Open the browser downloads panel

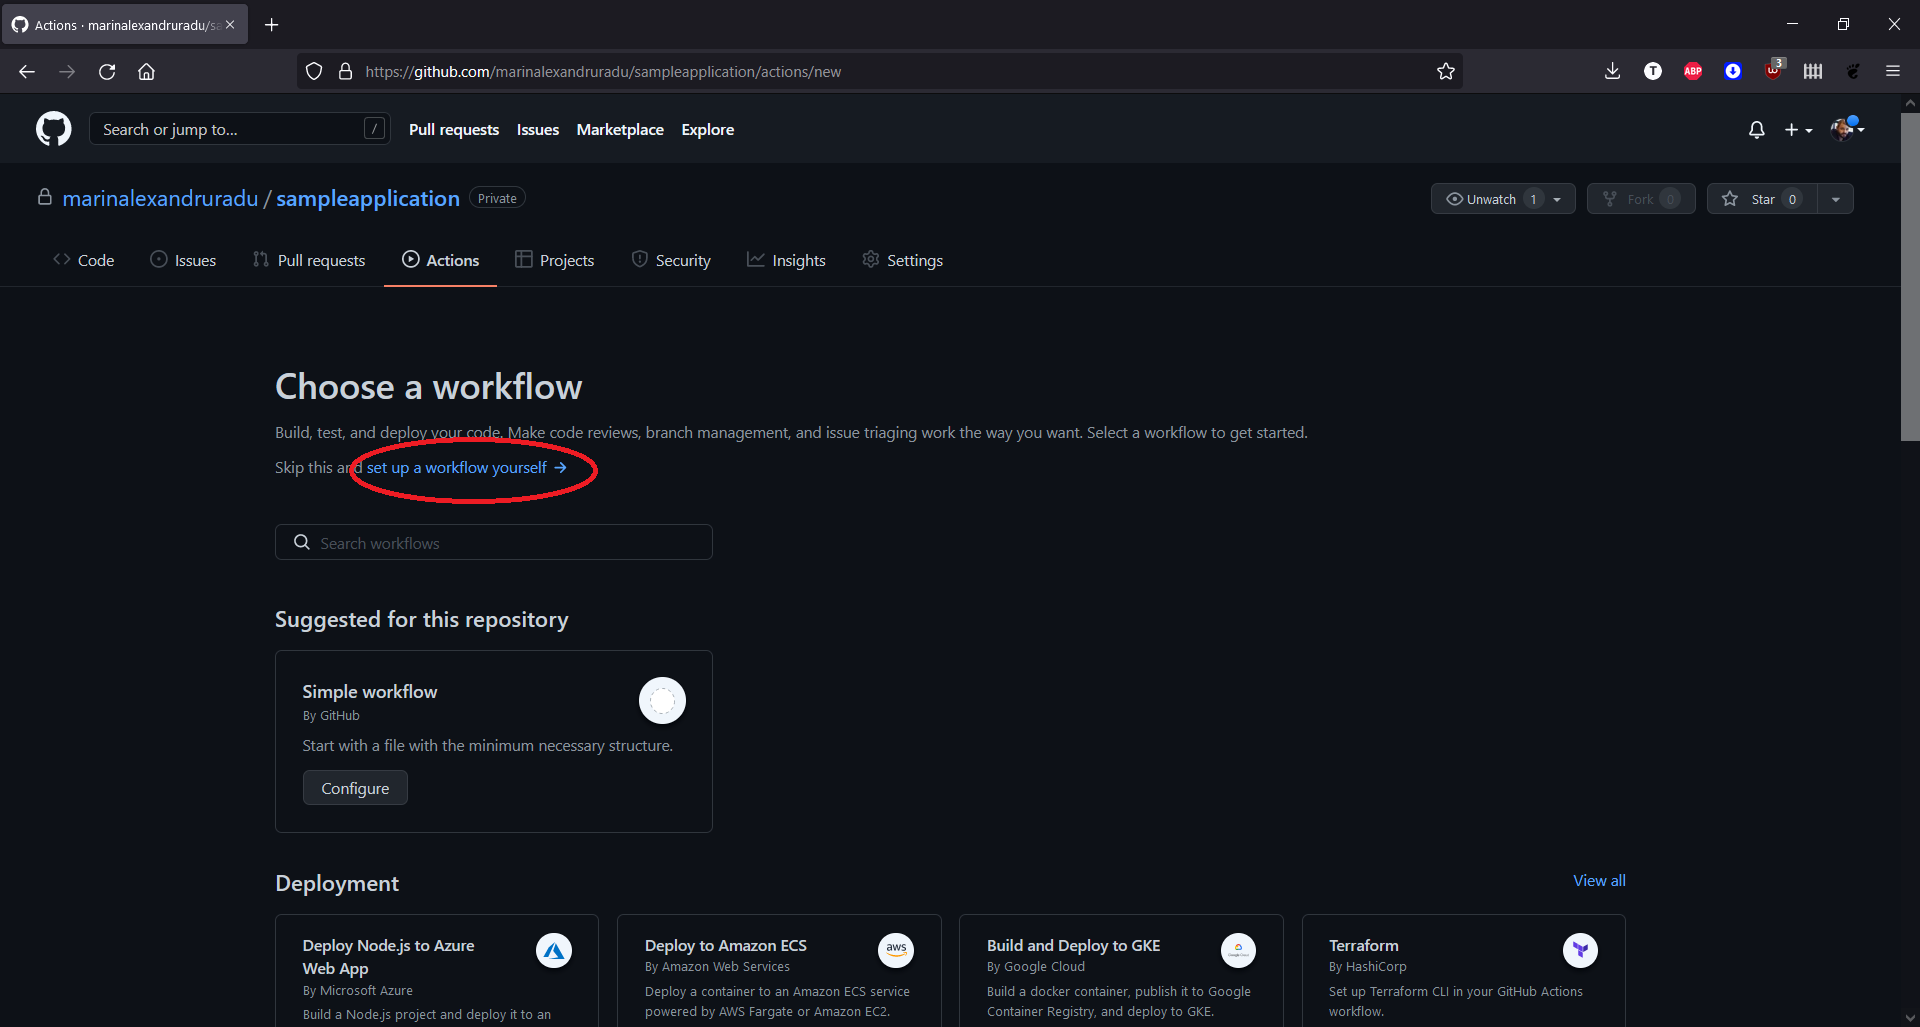(1612, 71)
